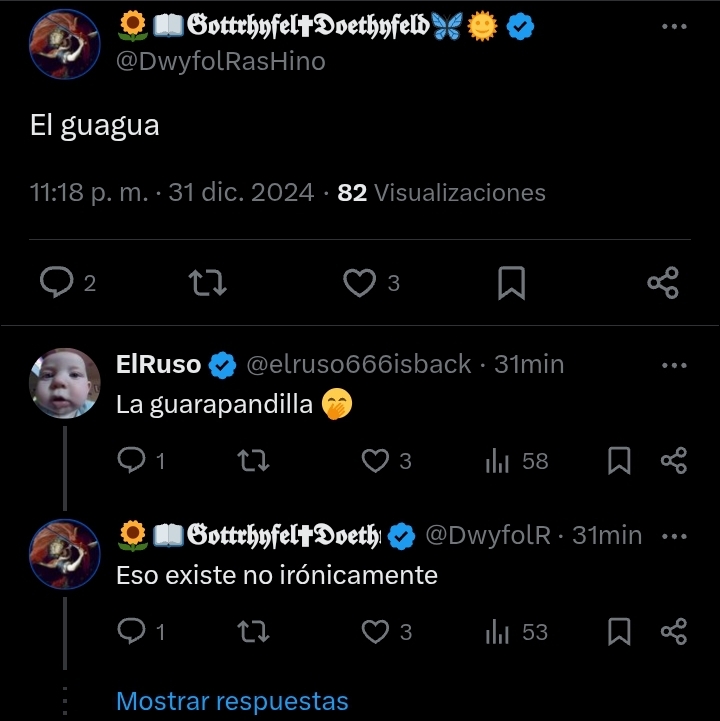Open more options on ElRuso's reply
Image resolution: width=720 pixels, height=721 pixels.
point(674,366)
